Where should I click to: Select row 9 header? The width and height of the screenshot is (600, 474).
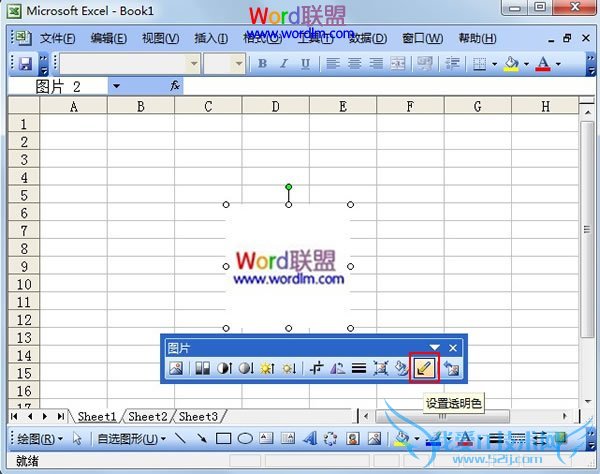(24, 266)
